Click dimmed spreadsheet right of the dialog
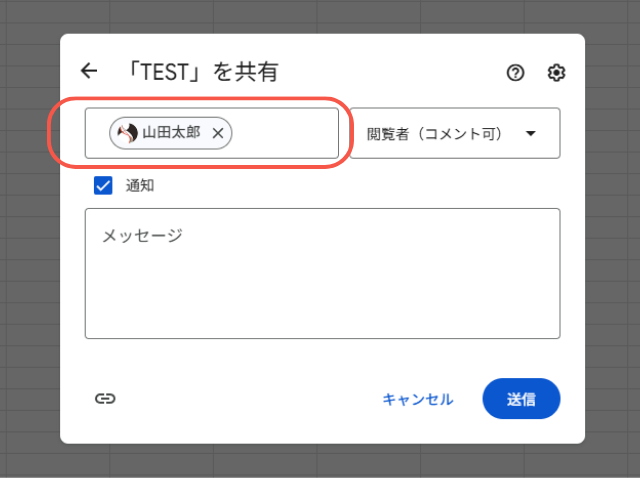This screenshot has height=478, width=640. click(x=612, y=240)
